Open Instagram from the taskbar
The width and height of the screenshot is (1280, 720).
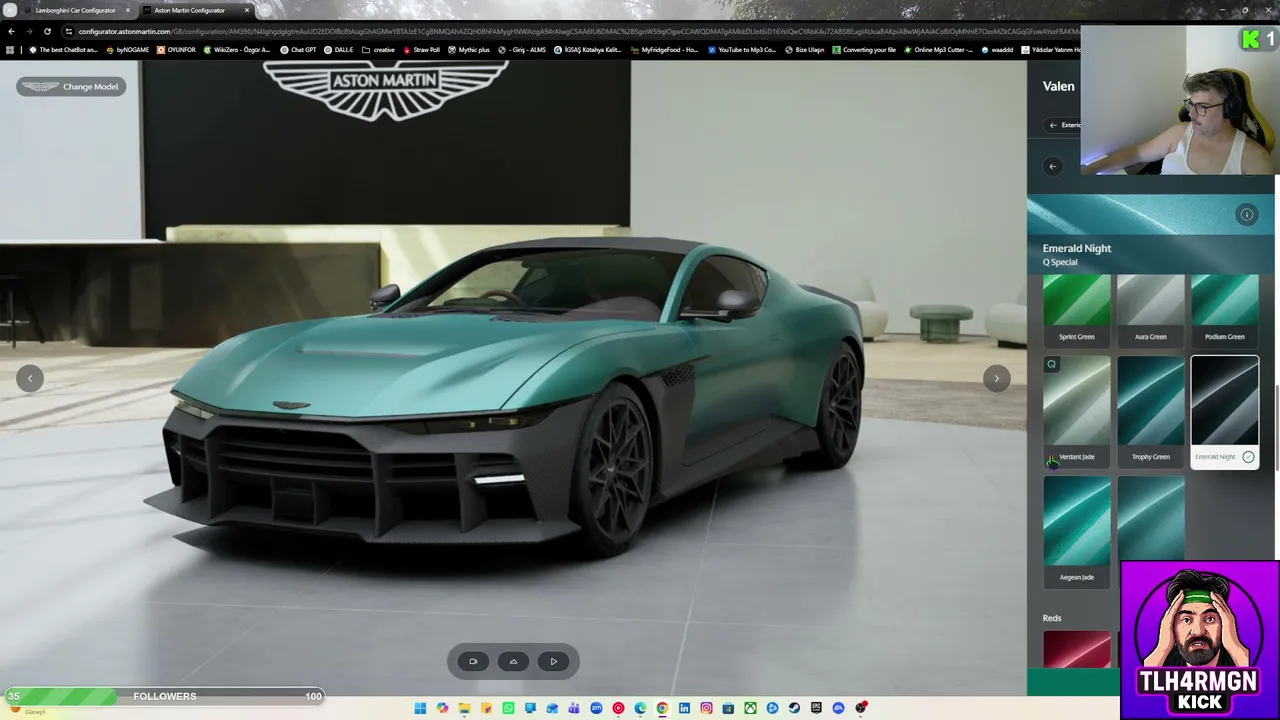pos(706,708)
